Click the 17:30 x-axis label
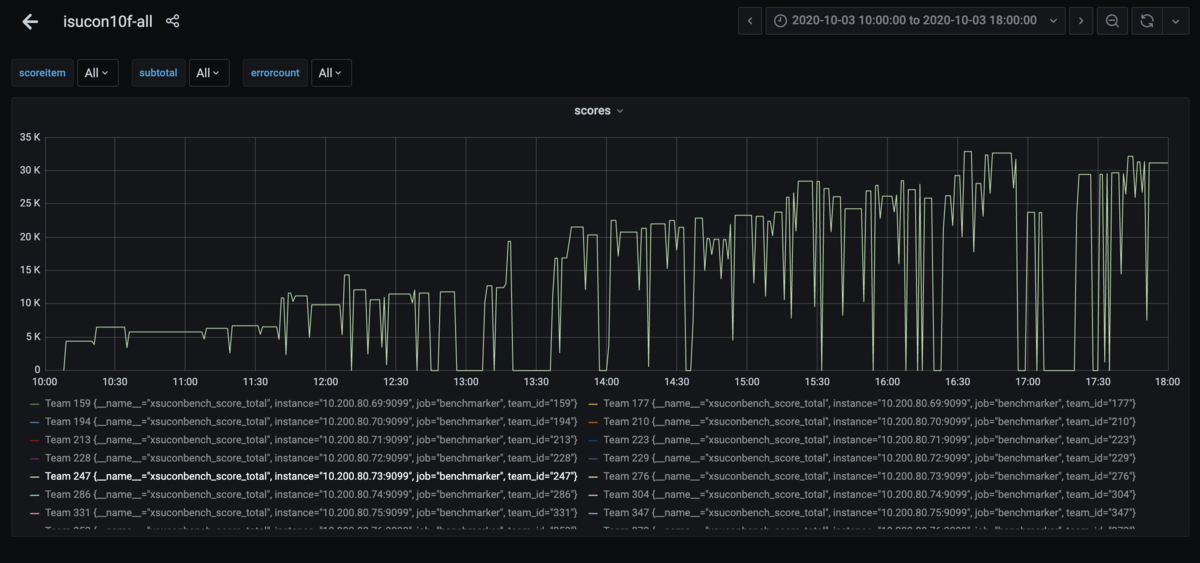 (x=1098, y=382)
